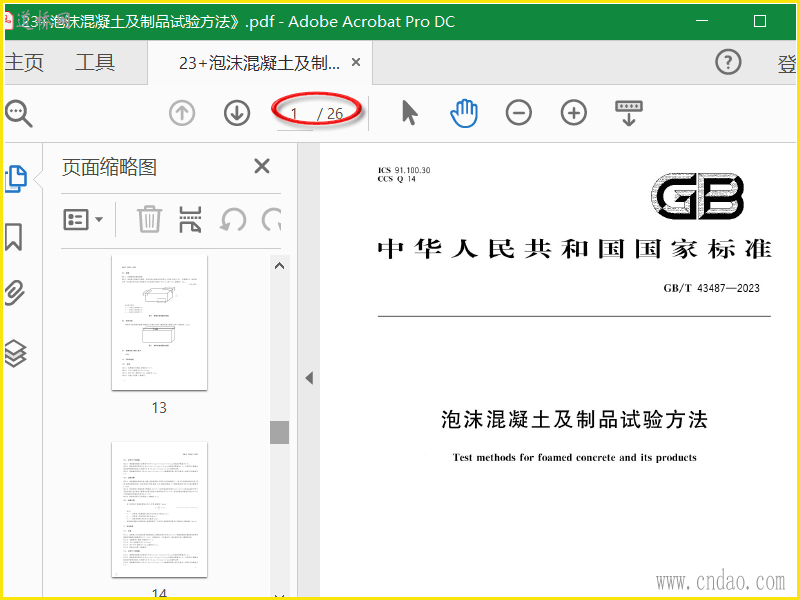This screenshot has height=600, width=800.
Task: Open the Attachments paperclip panel
Action: click(x=14, y=292)
